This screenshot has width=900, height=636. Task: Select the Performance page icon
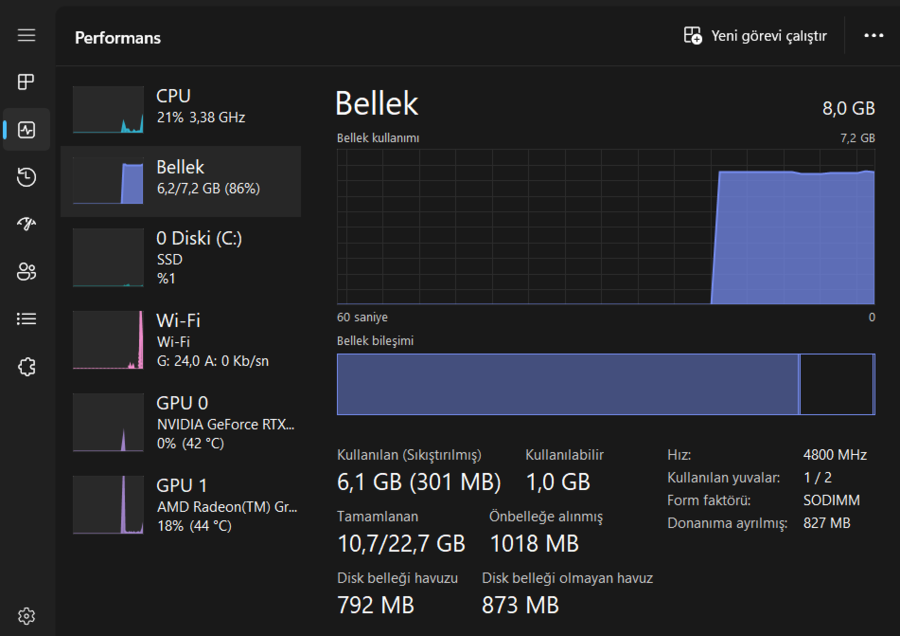click(26, 130)
